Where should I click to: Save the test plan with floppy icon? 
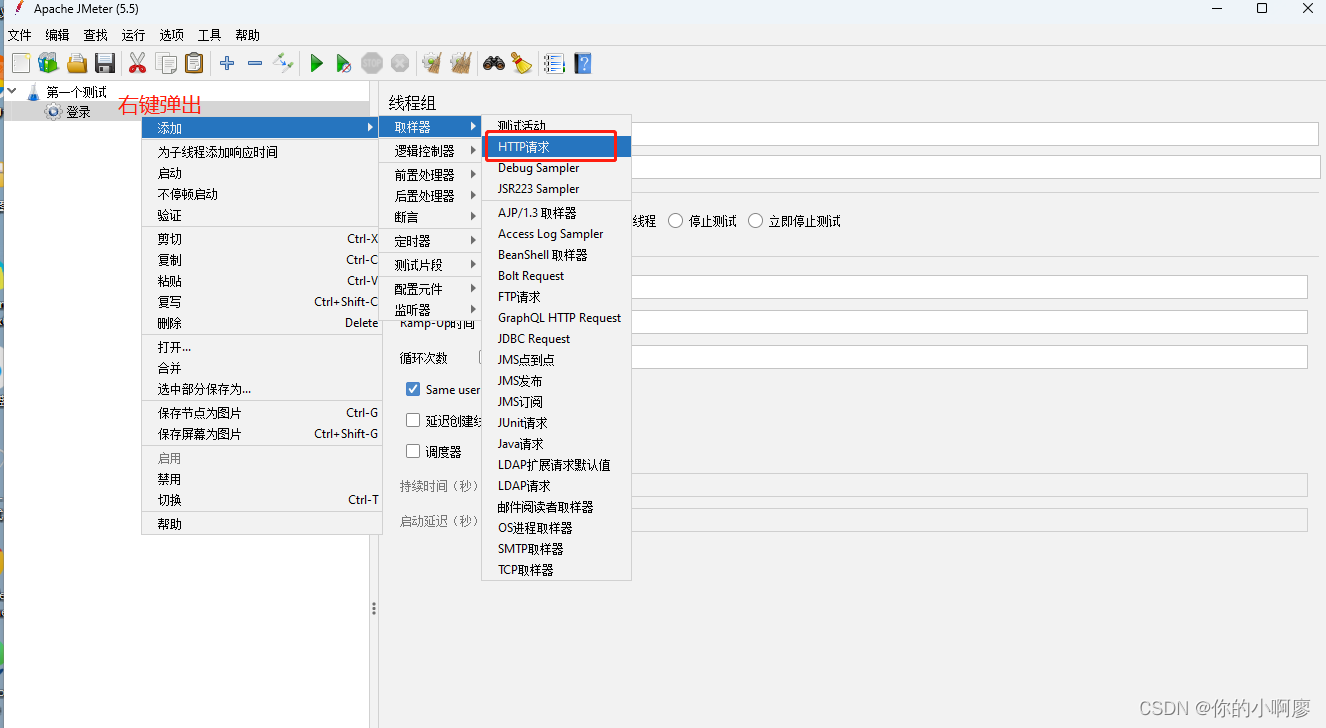[105, 63]
